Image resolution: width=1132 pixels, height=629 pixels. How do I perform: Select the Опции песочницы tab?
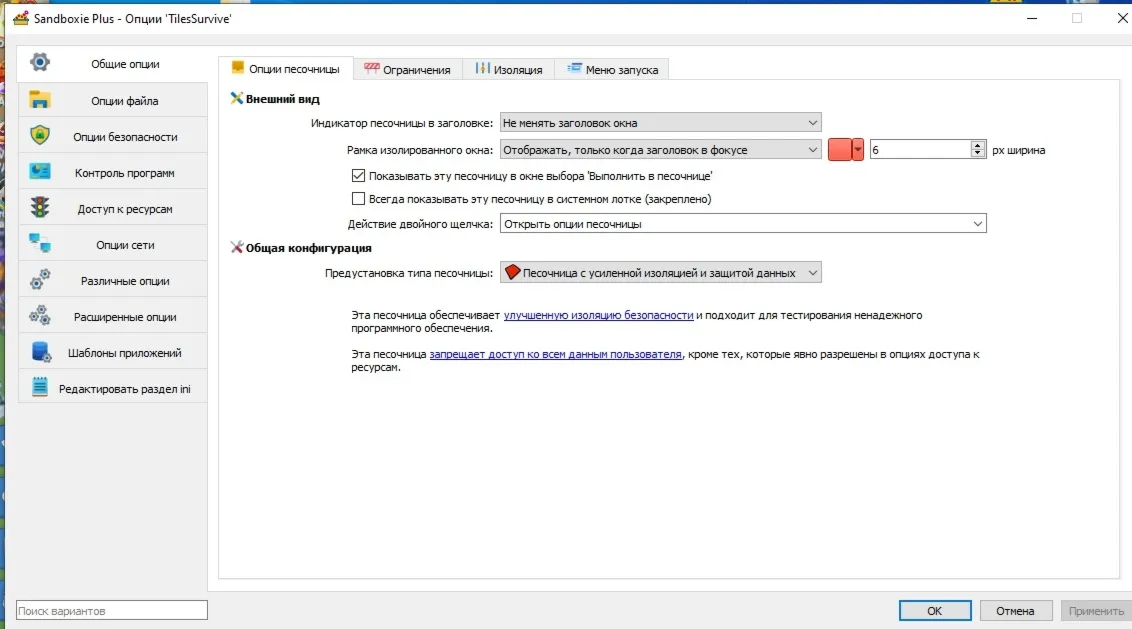tap(286, 69)
